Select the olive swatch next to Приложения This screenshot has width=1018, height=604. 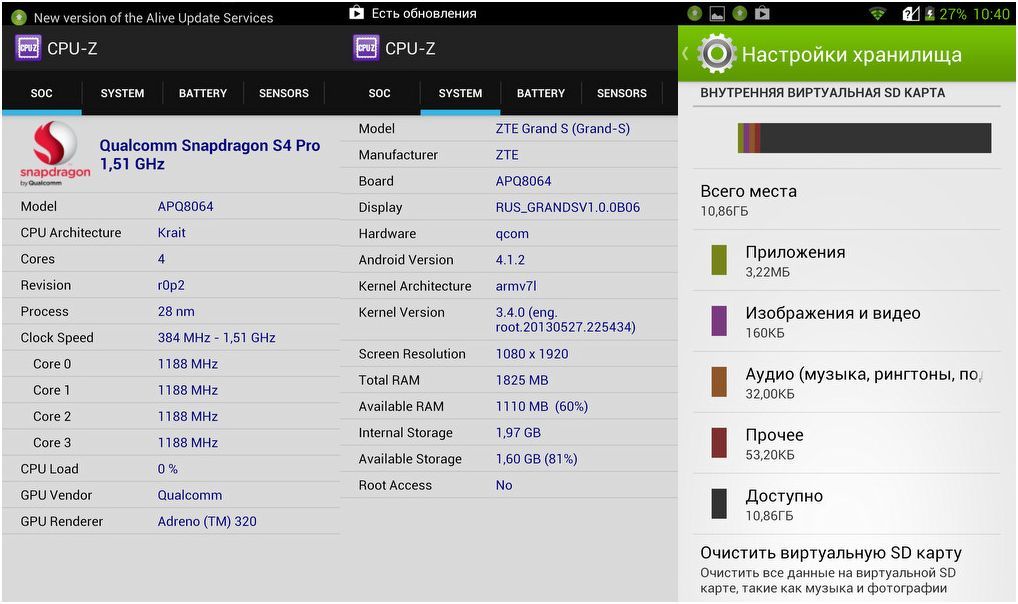(719, 260)
